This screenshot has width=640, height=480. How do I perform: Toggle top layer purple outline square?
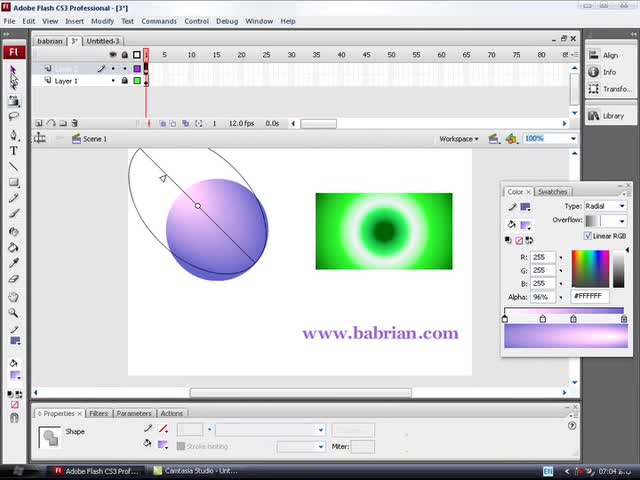pyautogui.click(x=137, y=69)
